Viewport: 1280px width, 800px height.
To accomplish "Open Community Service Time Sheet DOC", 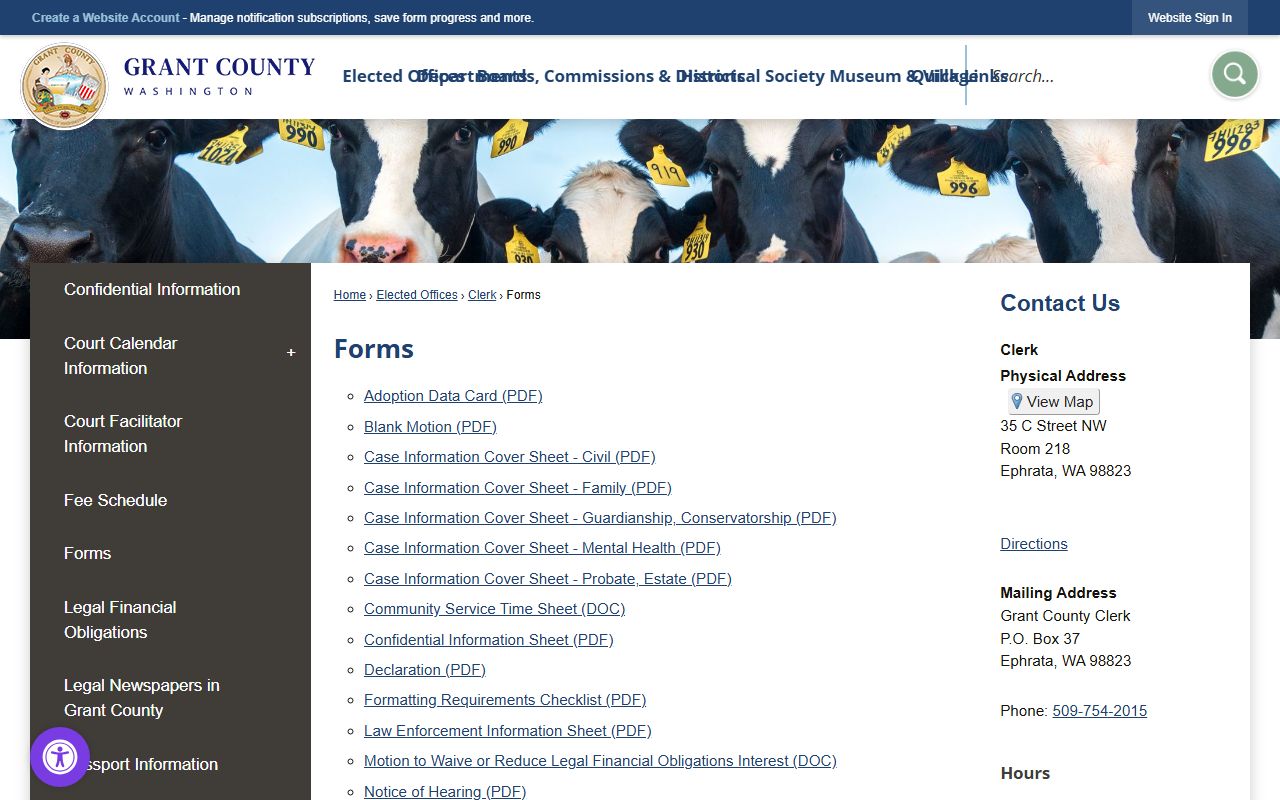I will point(494,609).
